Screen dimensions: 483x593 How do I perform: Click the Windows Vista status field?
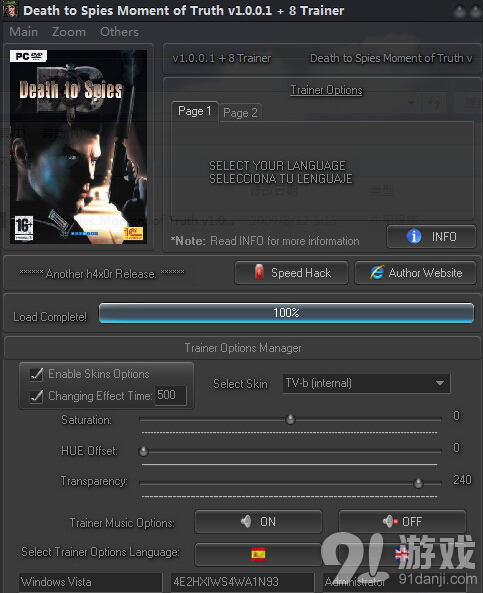coord(90,582)
